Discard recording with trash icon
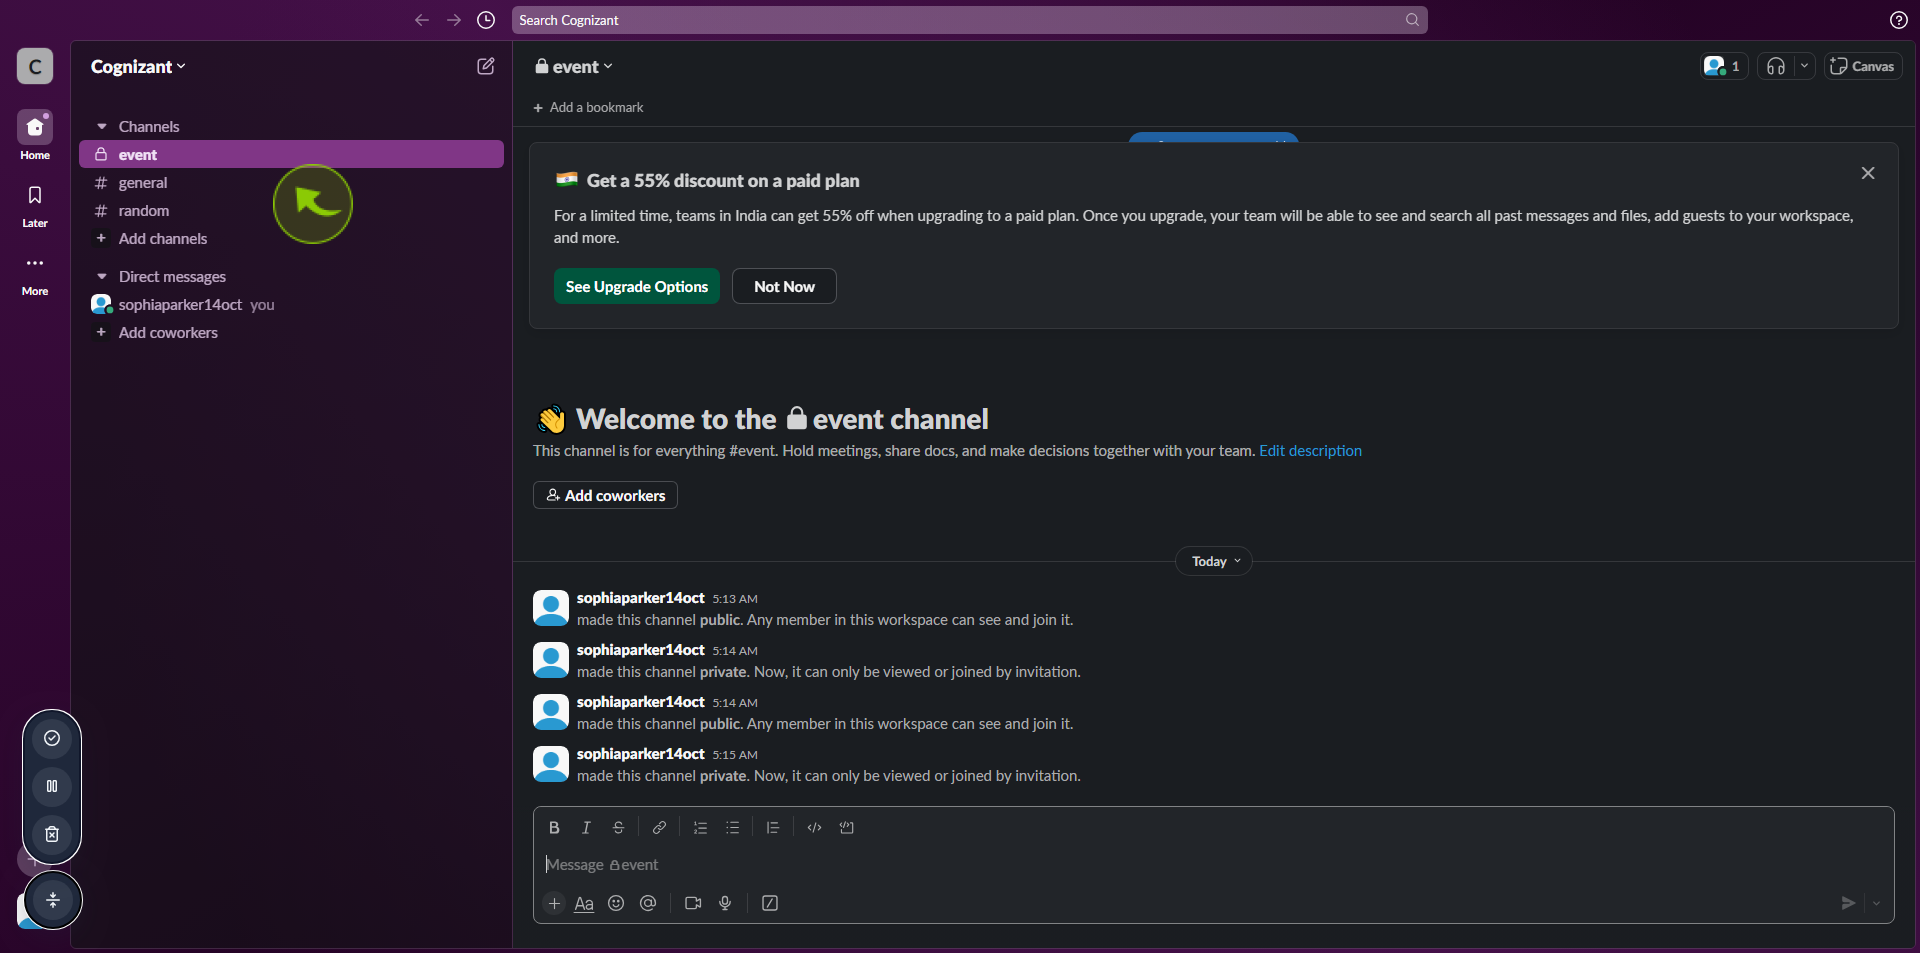1920x953 pixels. [52, 835]
